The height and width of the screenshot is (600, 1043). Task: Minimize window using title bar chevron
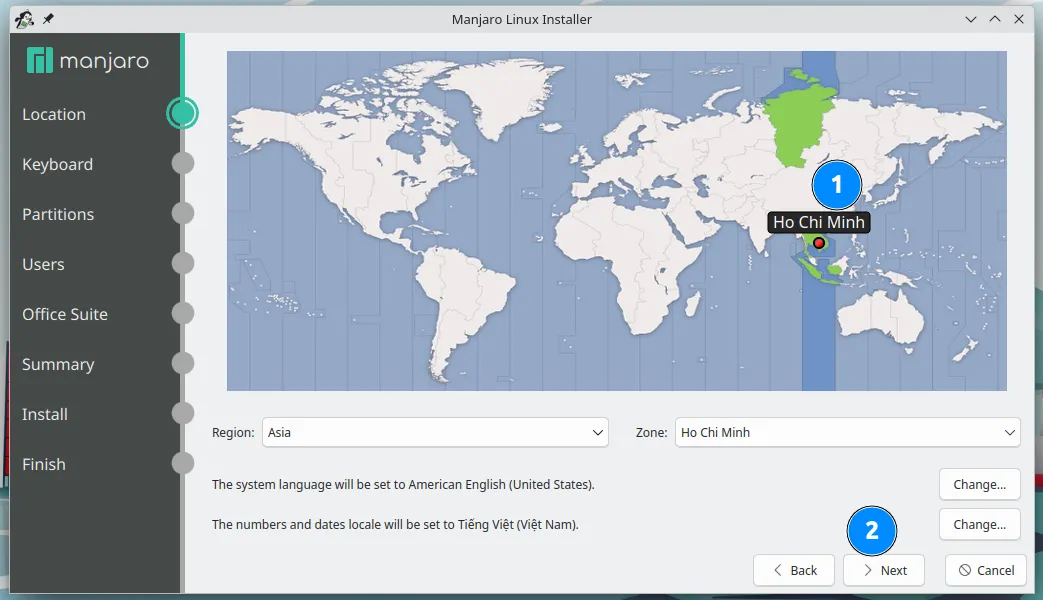tap(970, 19)
